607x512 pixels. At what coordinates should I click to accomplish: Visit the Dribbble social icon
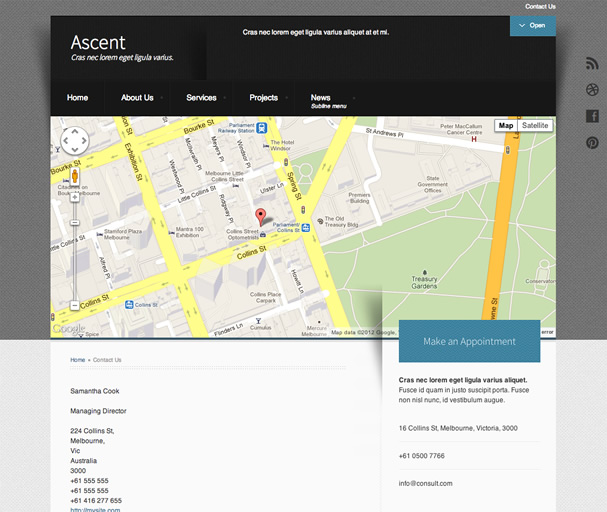coord(592,89)
